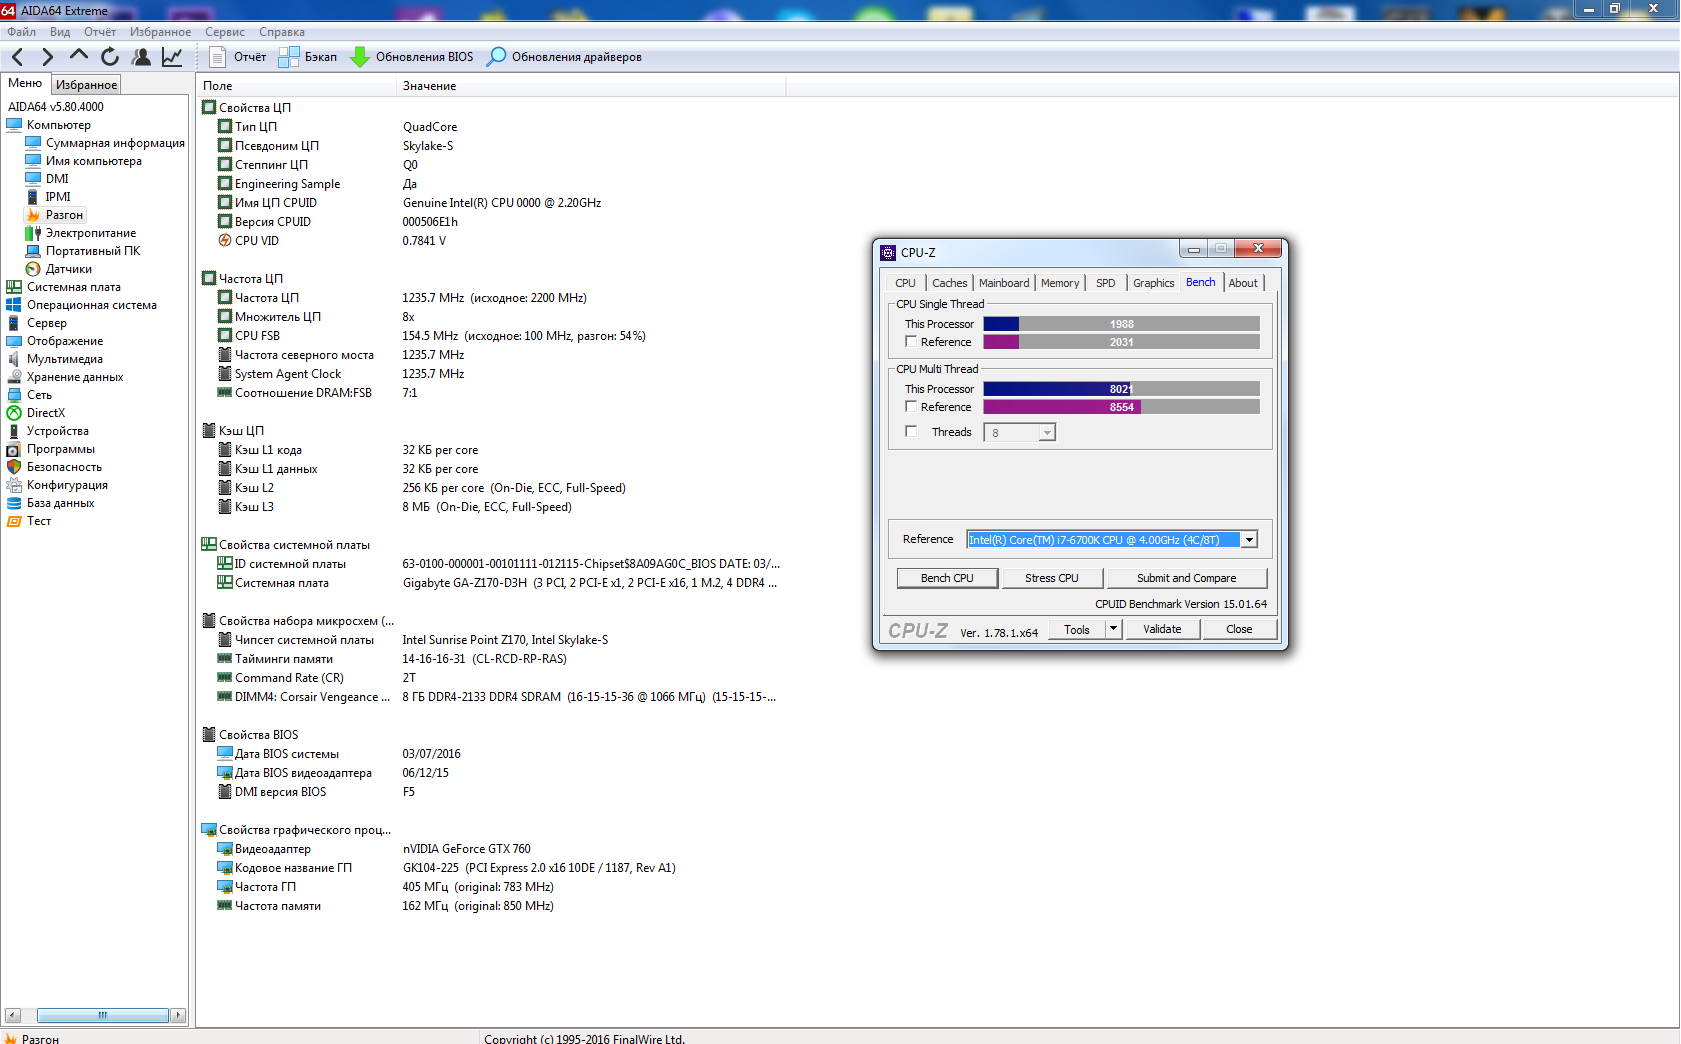The width and height of the screenshot is (1681, 1044).
Task: Enable the Threads checkbox in CPU-Z
Action: point(911,432)
